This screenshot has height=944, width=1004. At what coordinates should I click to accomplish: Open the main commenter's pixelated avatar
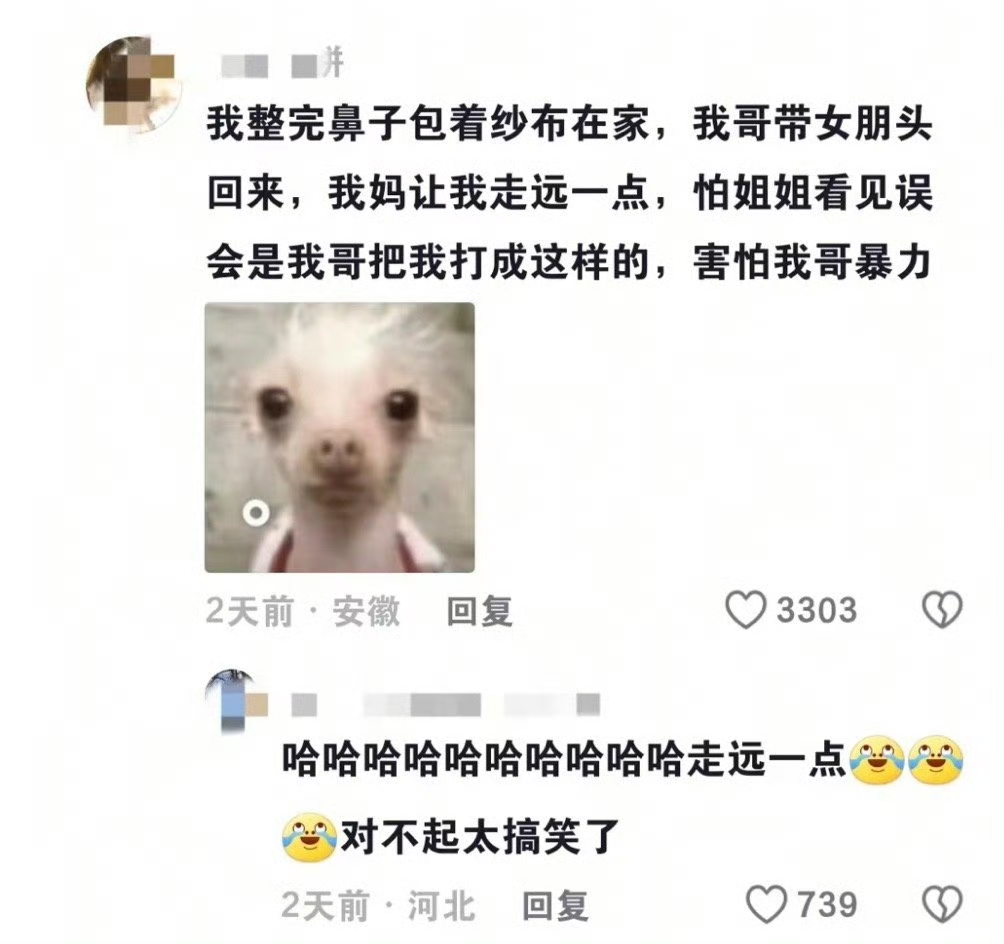click(134, 83)
